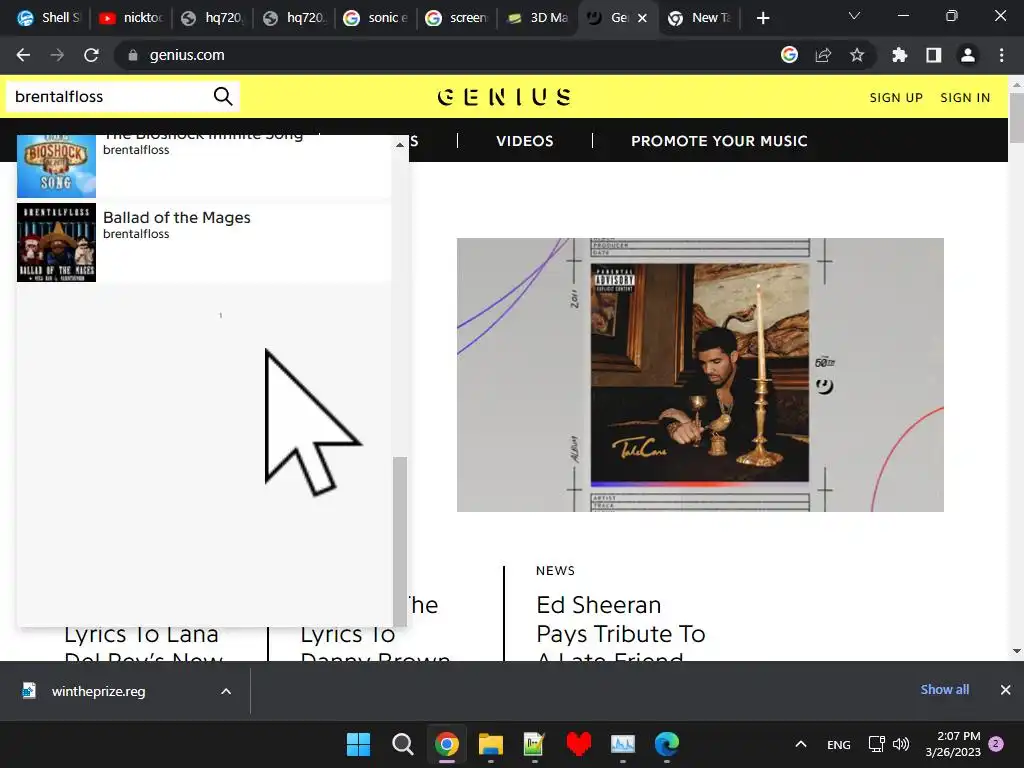1024x768 pixels.
Task: Reload the page with refresh icon
Action: click(x=91, y=56)
